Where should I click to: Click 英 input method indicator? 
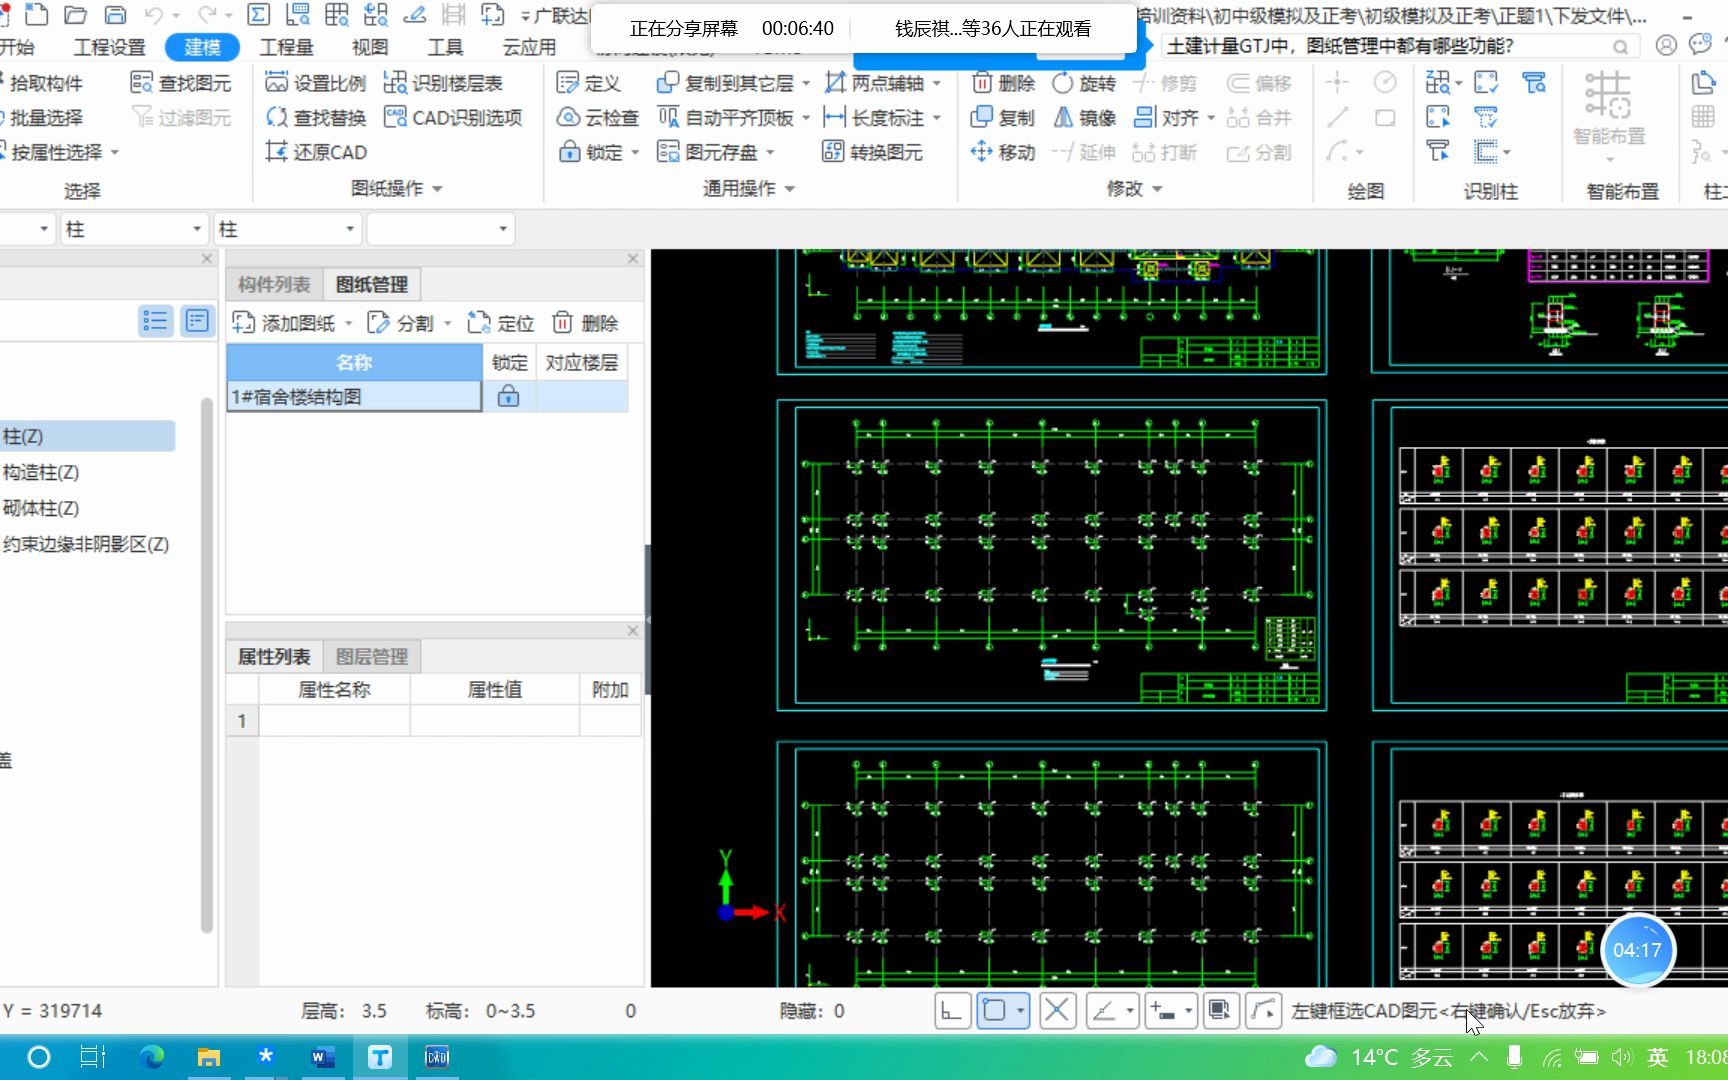(x=1657, y=1057)
